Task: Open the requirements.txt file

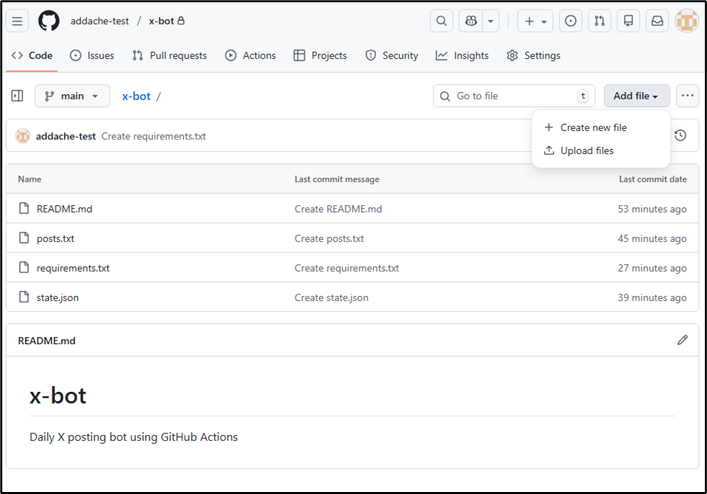Action: (x=73, y=268)
